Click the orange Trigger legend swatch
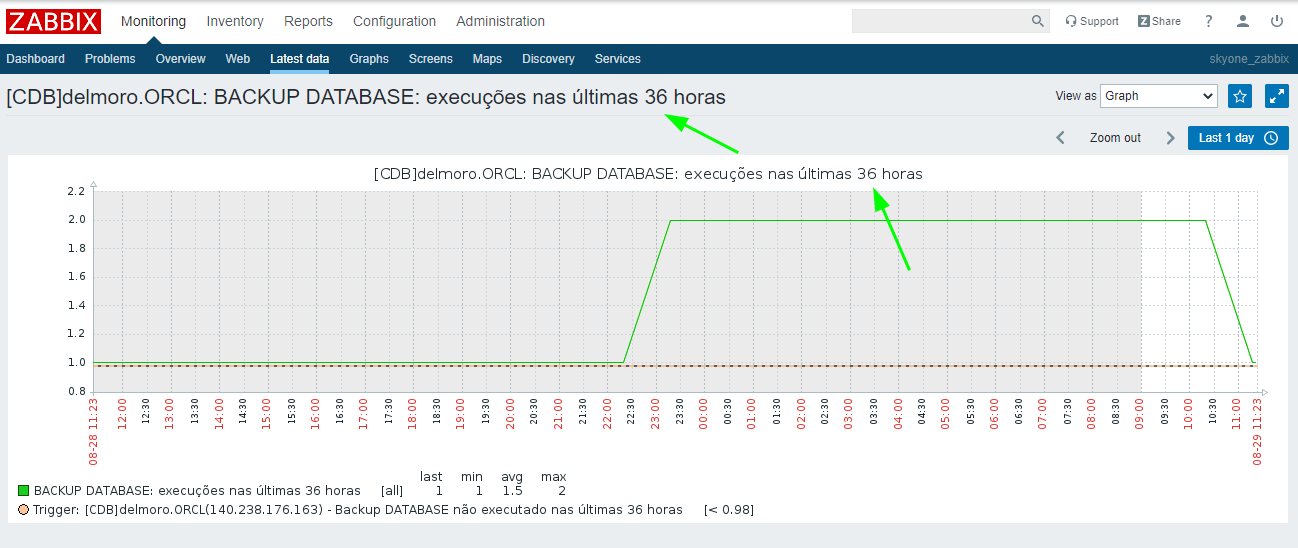Image resolution: width=1298 pixels, height=548 pixels. point(24,510)
